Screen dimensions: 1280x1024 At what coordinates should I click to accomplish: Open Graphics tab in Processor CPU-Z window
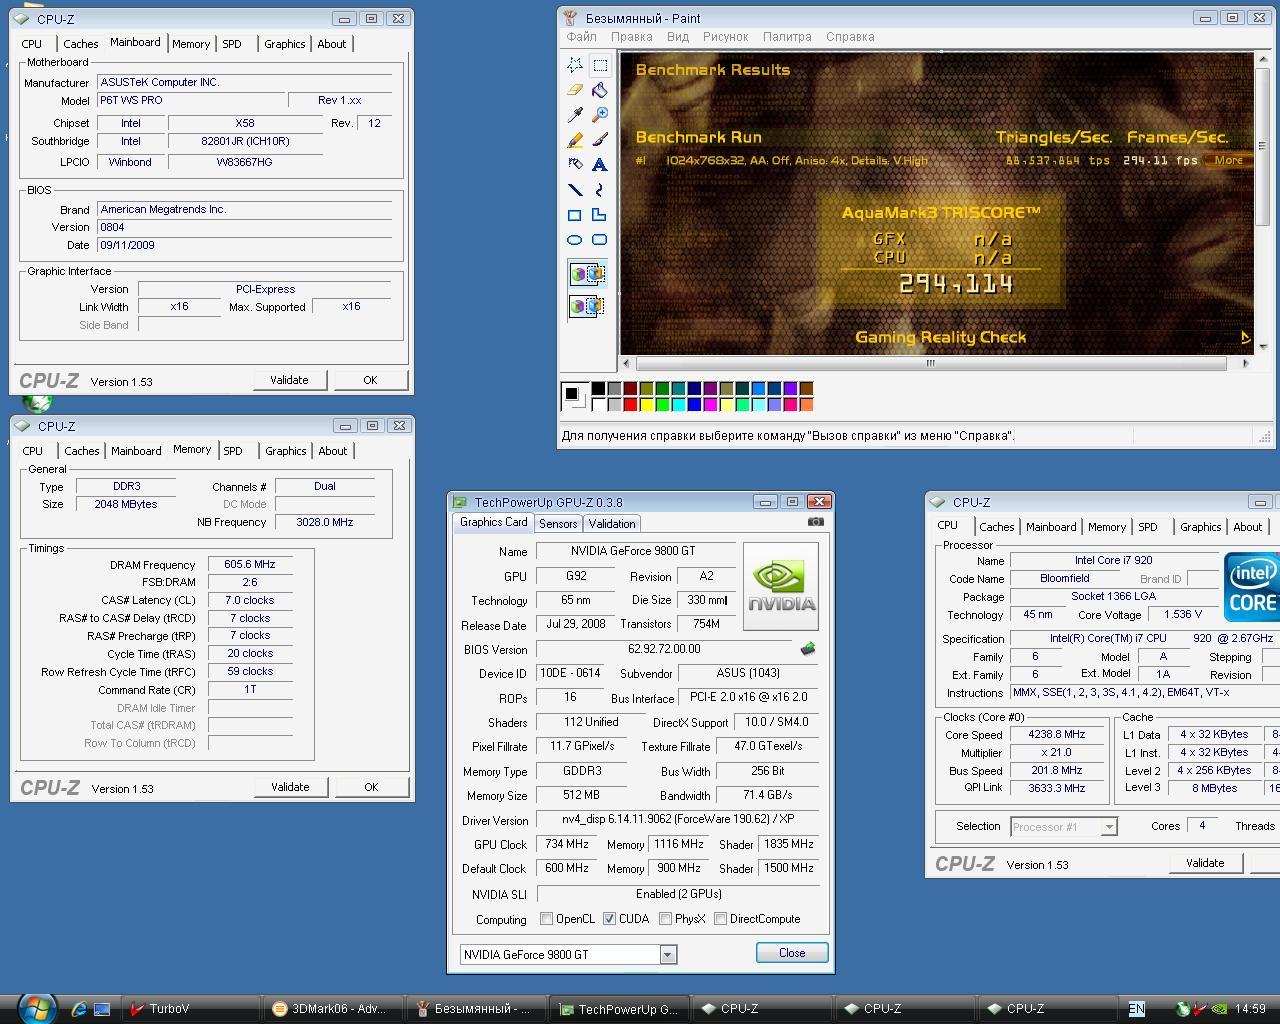(1200, 527)
